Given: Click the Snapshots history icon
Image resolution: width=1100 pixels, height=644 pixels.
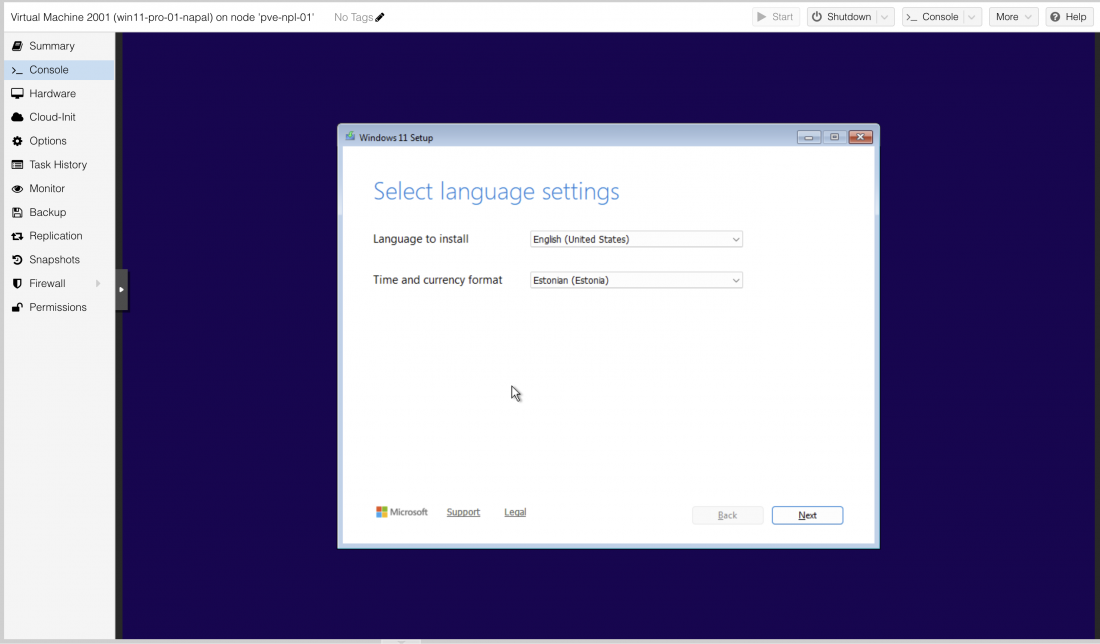Looking at the screenshot, I should (x=18, y=260).
